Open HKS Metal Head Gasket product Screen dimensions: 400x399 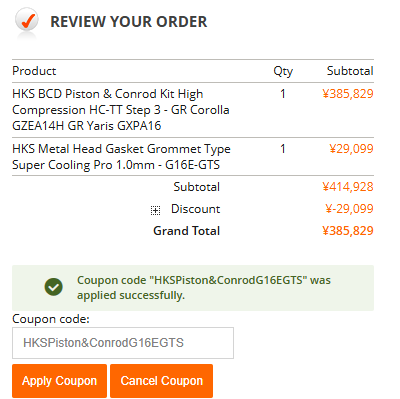point(121,157)
